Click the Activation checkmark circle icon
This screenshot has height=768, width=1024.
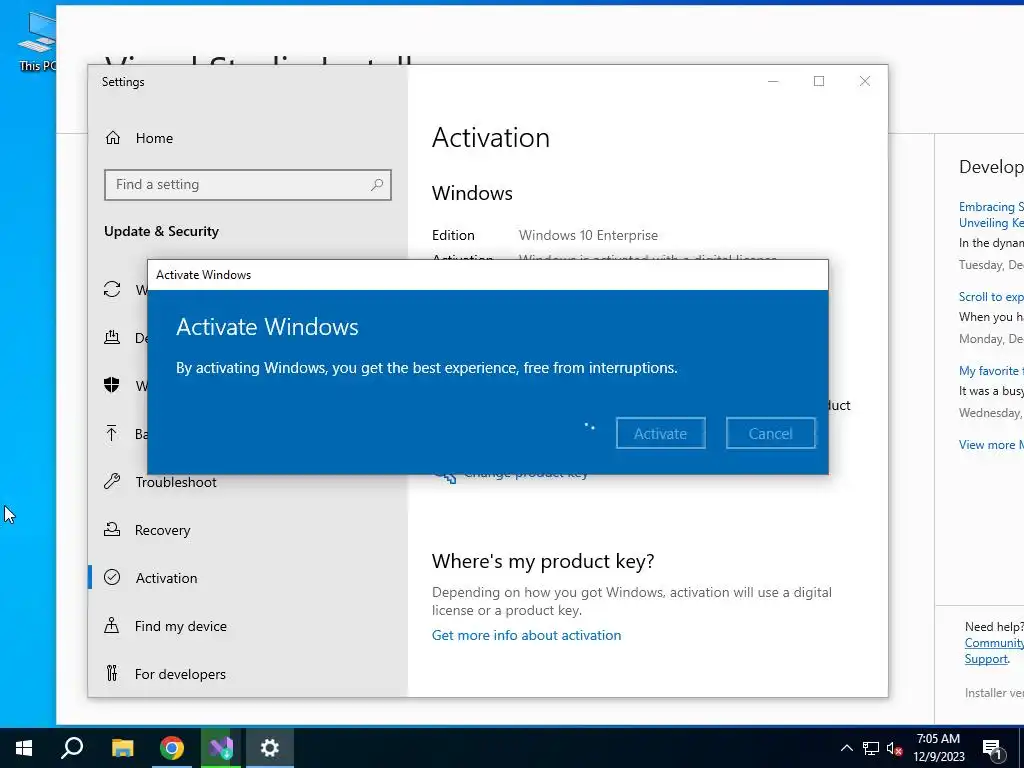[x=112, y=577]
